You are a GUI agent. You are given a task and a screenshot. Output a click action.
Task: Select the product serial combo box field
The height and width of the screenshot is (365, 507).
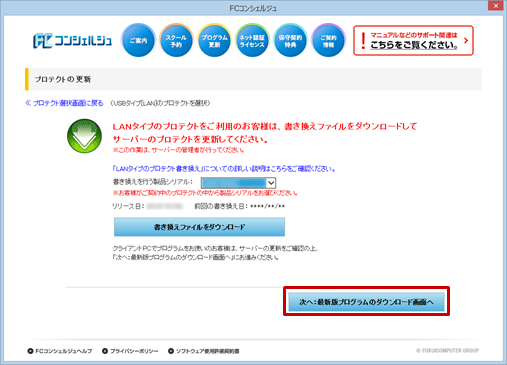pos(238,183)
